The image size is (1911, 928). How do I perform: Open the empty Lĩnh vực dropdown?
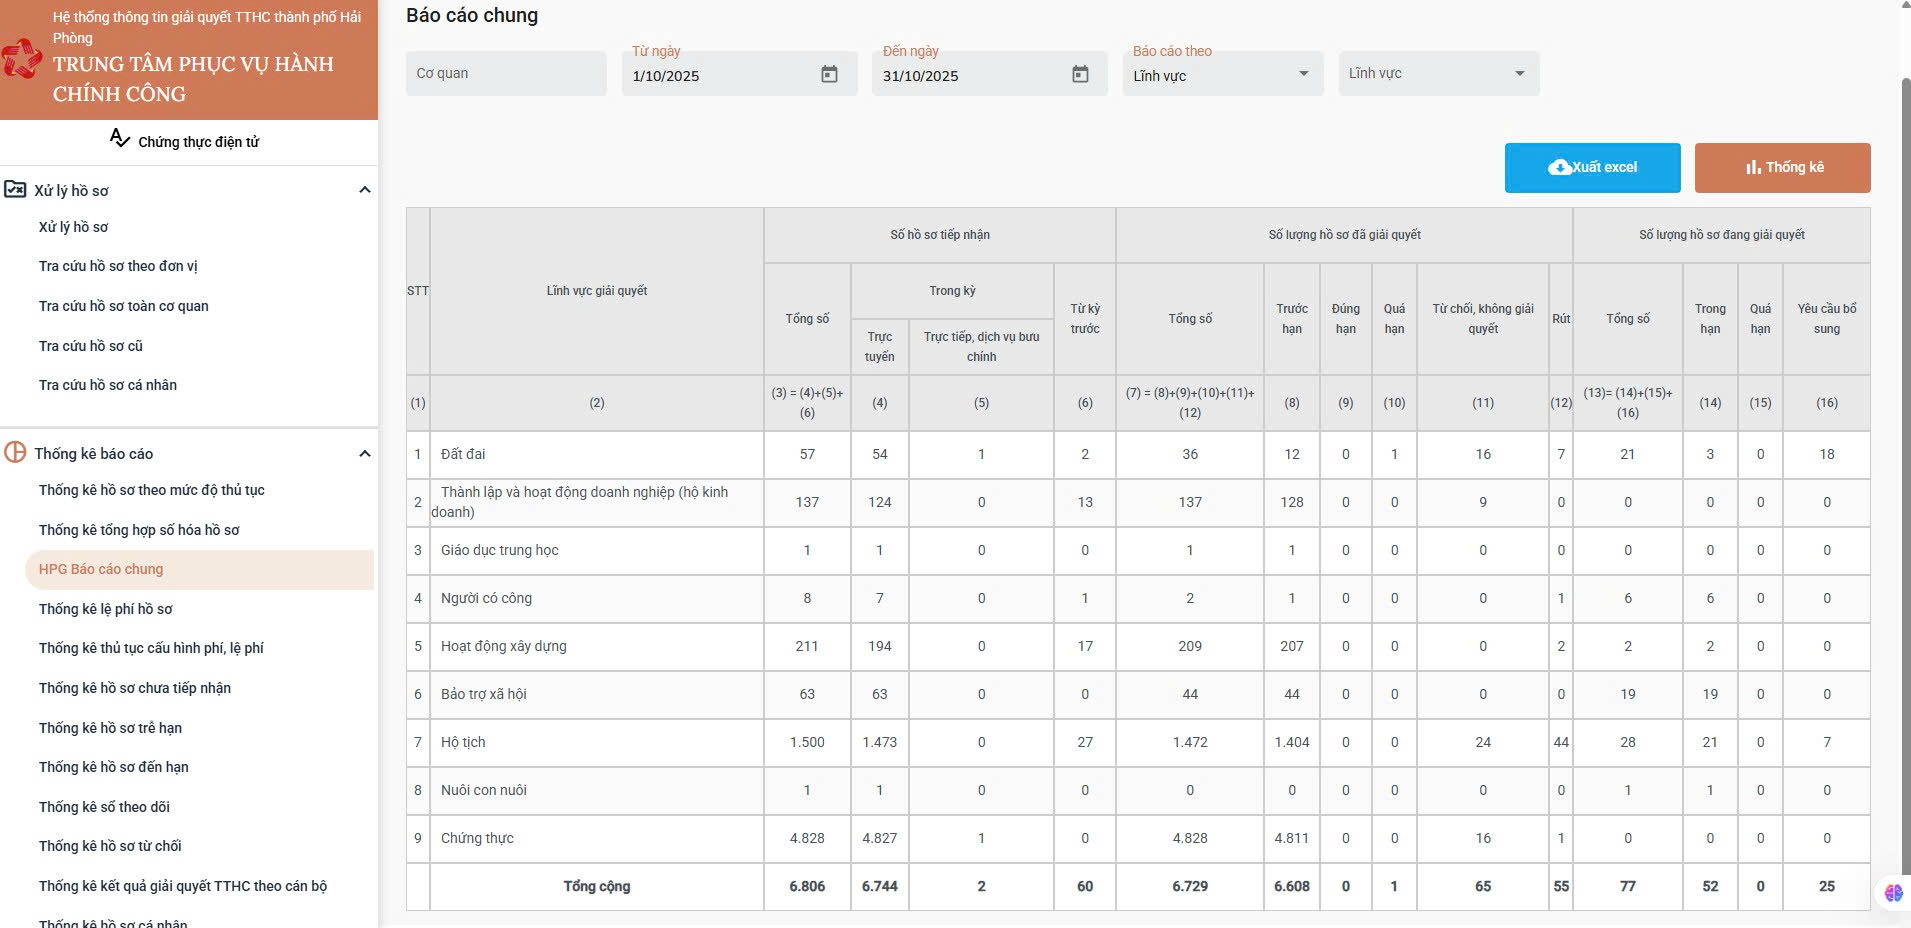tap(1438, 74)
